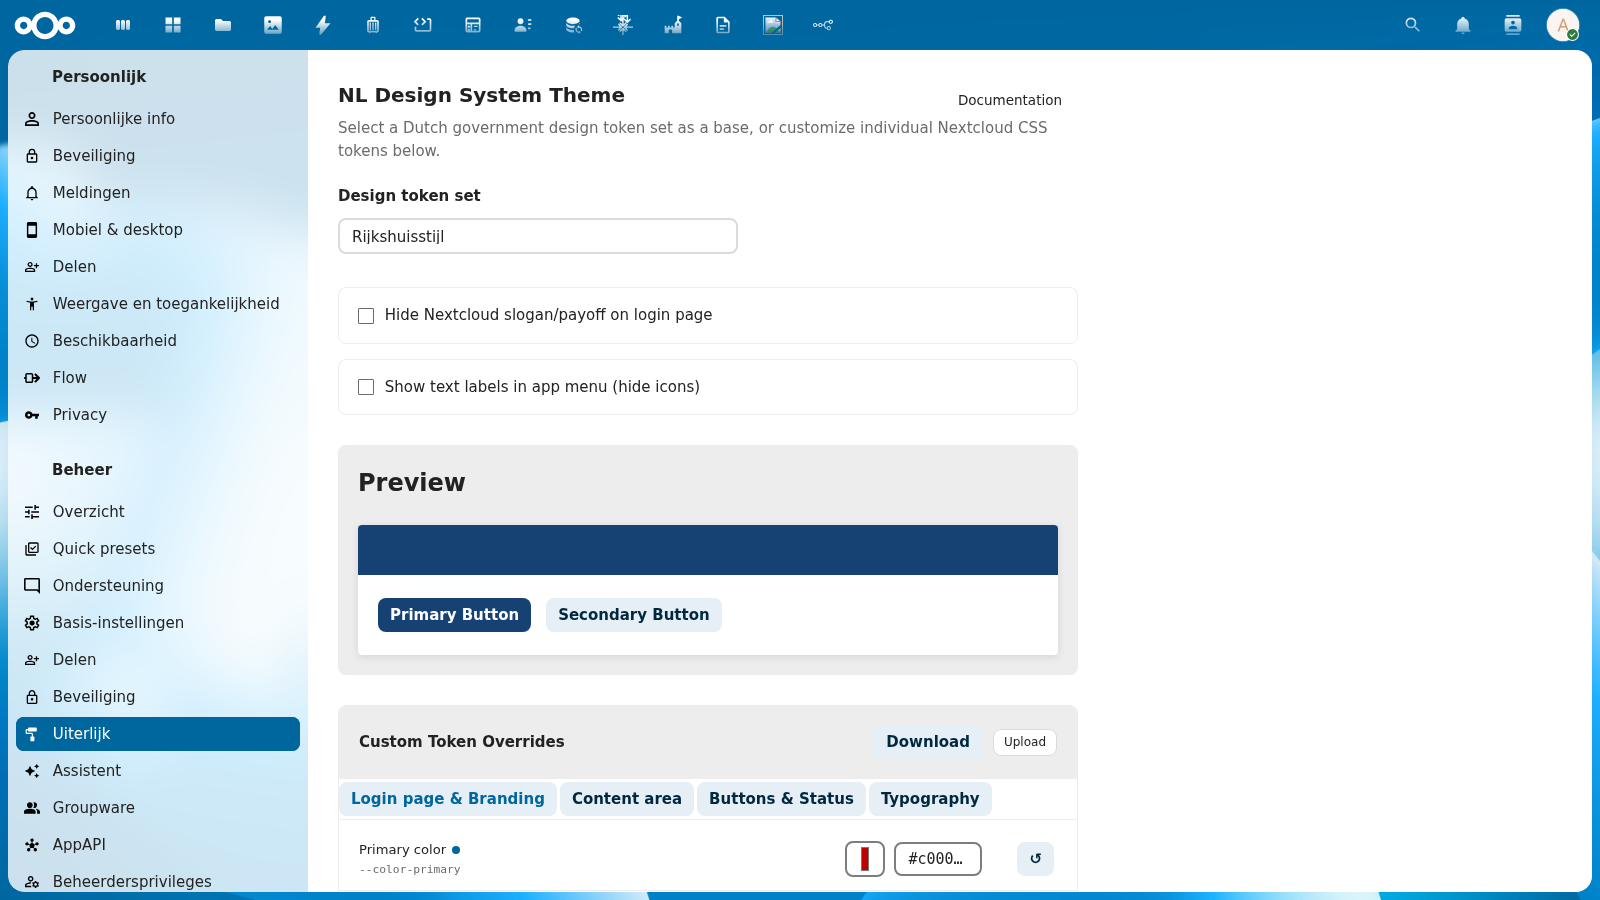Open the red Primary color swatch picker
The width and height of the screenshot is (1600, 900).
[865, 859]
